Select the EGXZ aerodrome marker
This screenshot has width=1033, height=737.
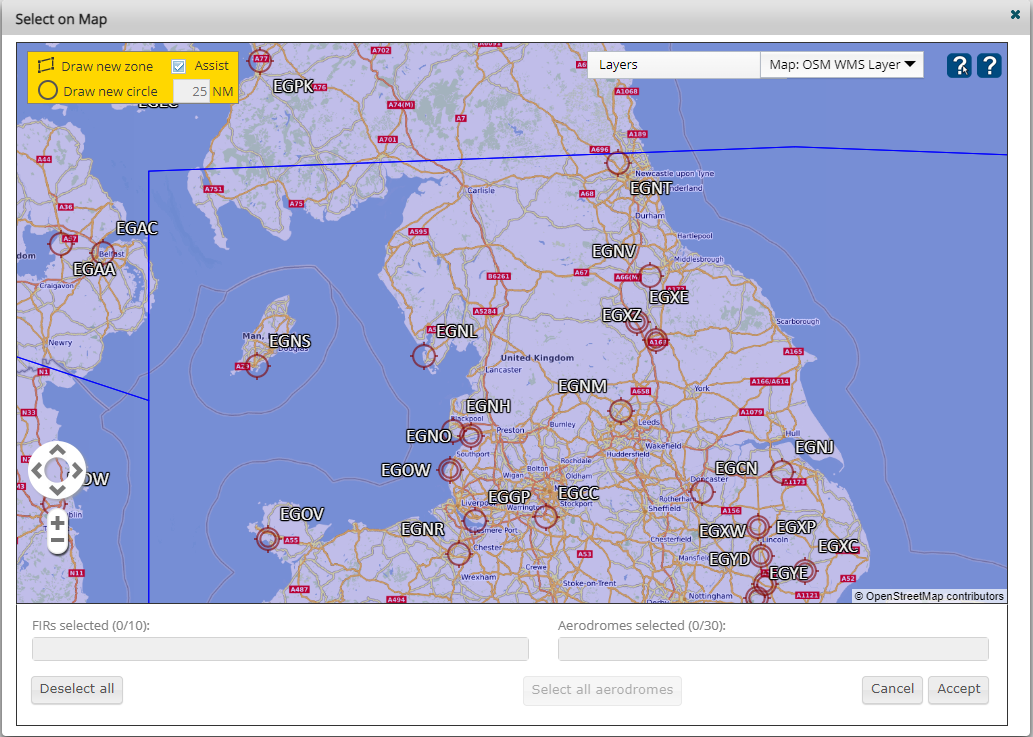[636, 322]
